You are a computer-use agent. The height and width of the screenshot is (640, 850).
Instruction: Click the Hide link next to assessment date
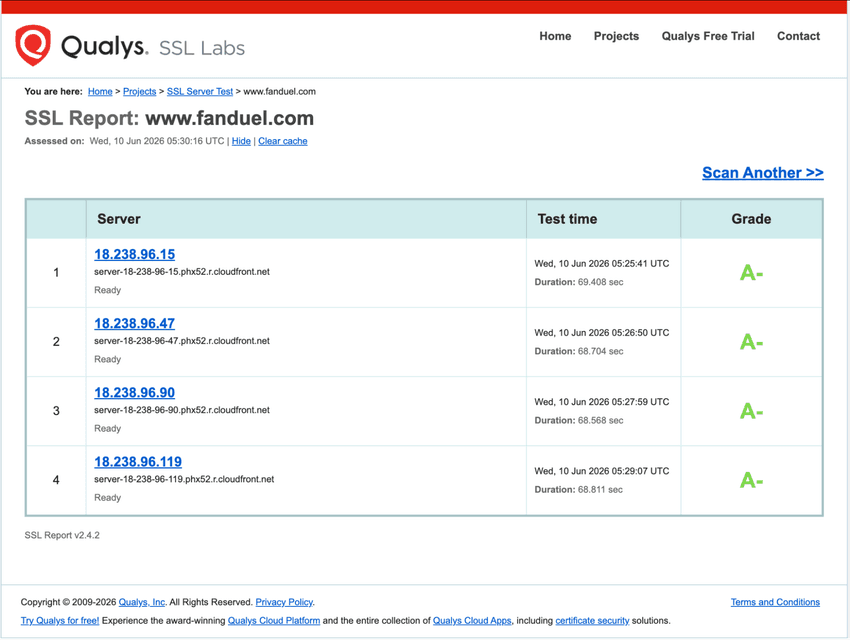pos(241,141)
